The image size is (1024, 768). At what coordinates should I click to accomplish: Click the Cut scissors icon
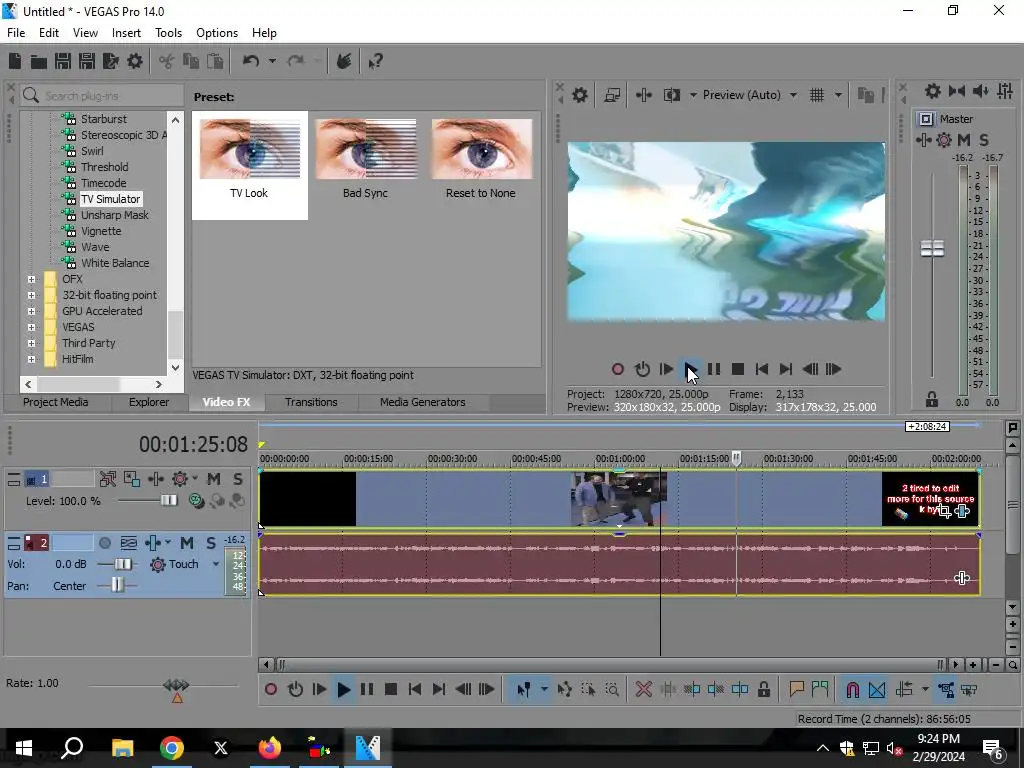(166, 61)
